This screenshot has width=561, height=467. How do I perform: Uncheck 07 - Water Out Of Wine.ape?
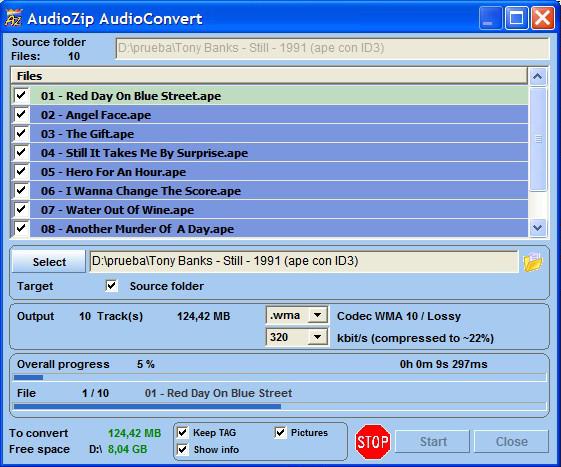[21, 209]
